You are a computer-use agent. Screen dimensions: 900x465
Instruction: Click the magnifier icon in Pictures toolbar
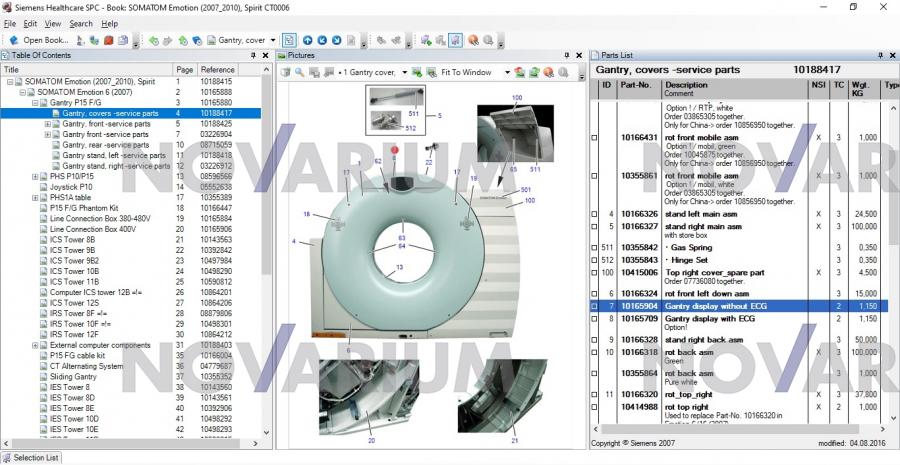(300, 72)
